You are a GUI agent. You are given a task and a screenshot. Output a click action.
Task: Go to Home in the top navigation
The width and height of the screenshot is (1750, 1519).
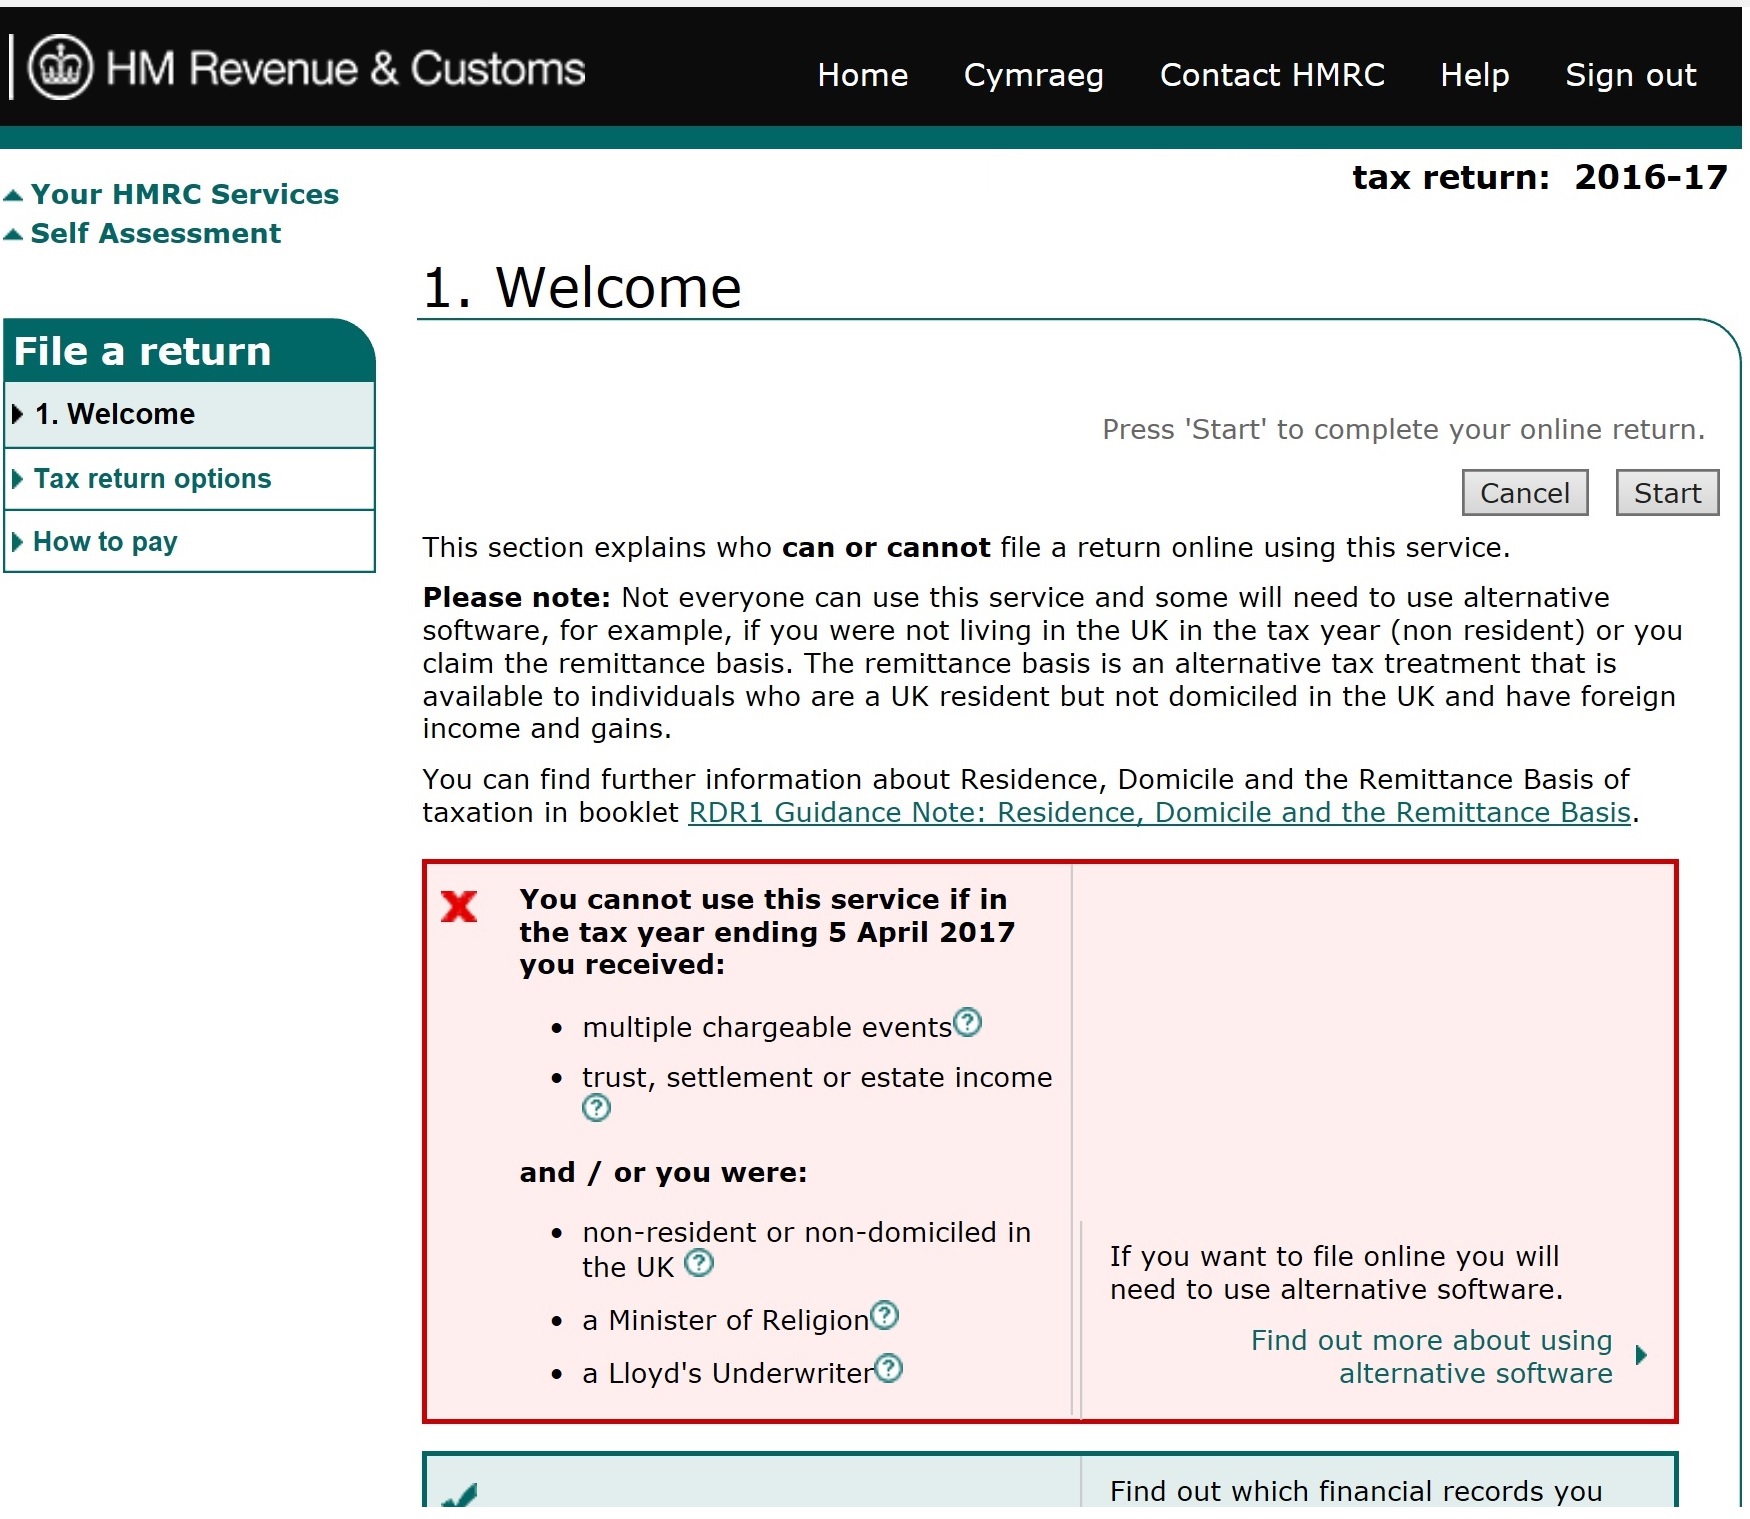(862, 75)
